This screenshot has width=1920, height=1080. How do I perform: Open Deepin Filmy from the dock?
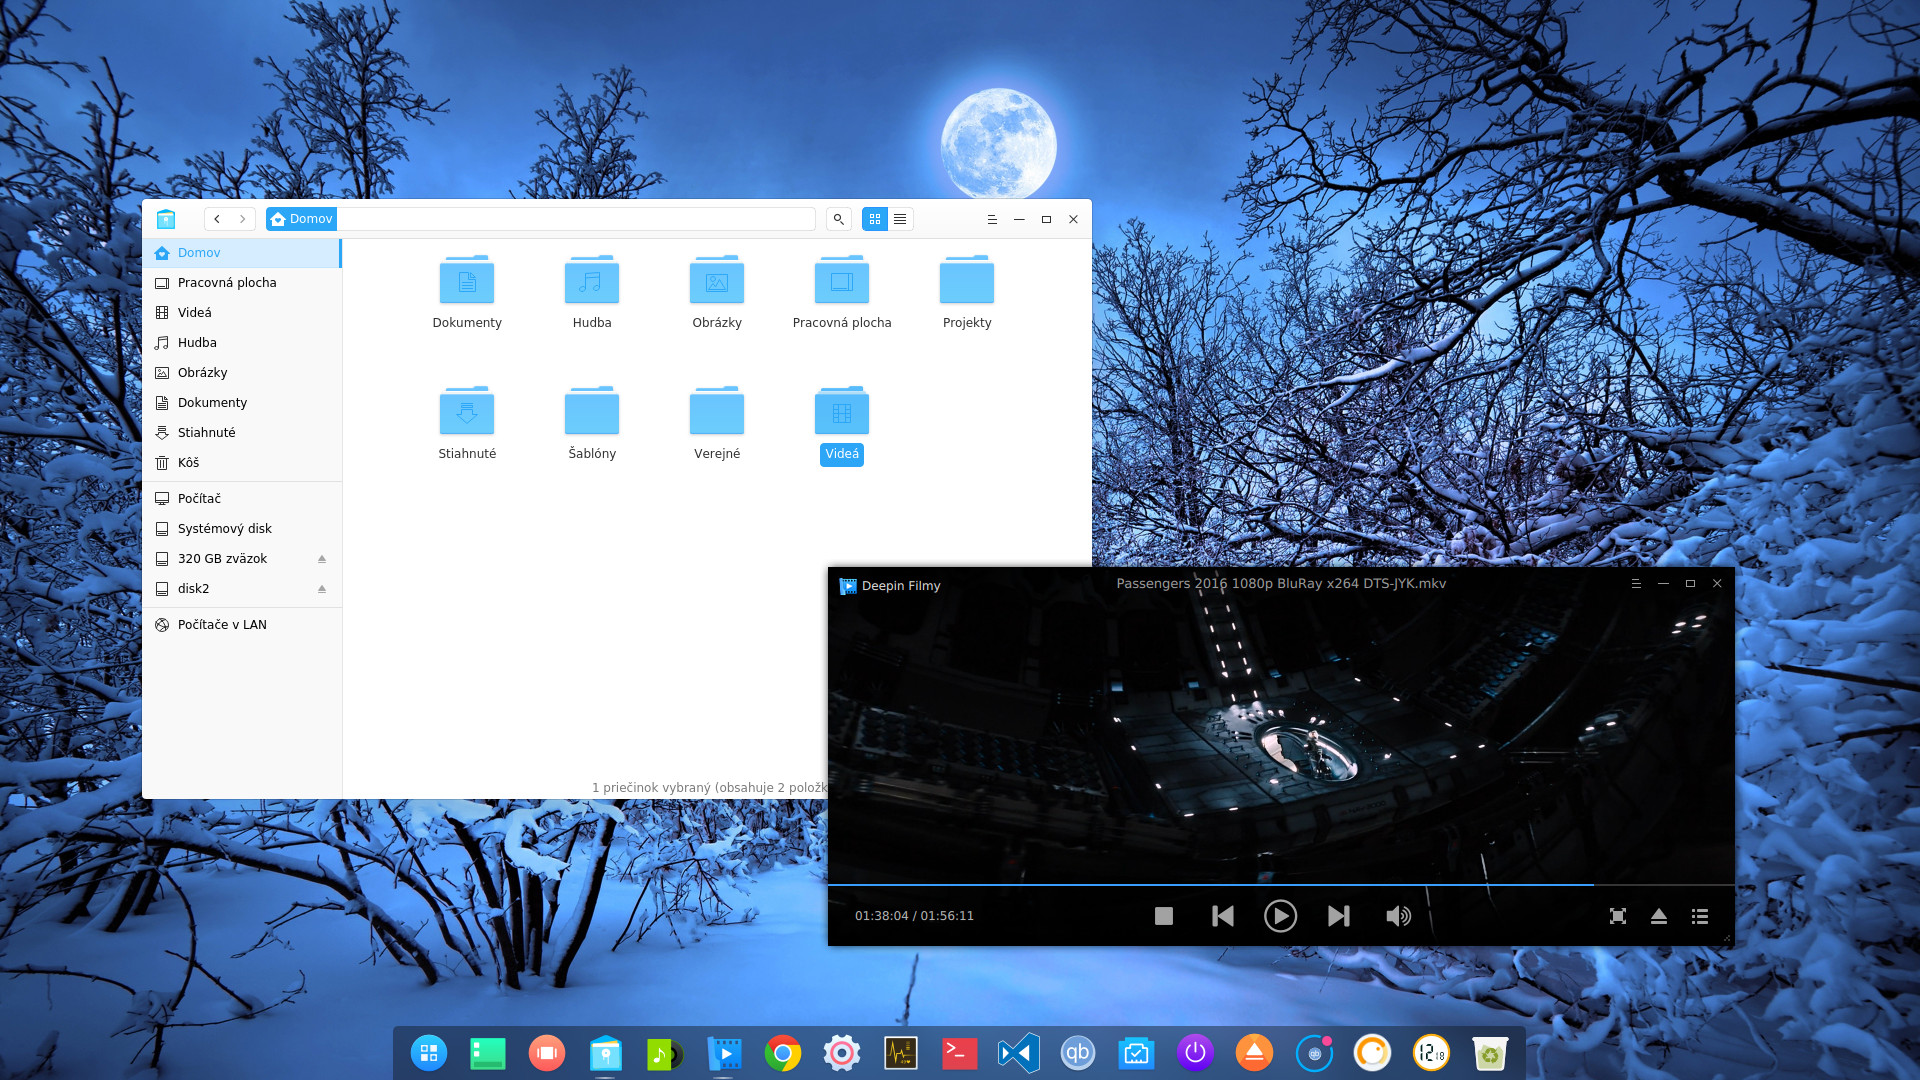724,1053
